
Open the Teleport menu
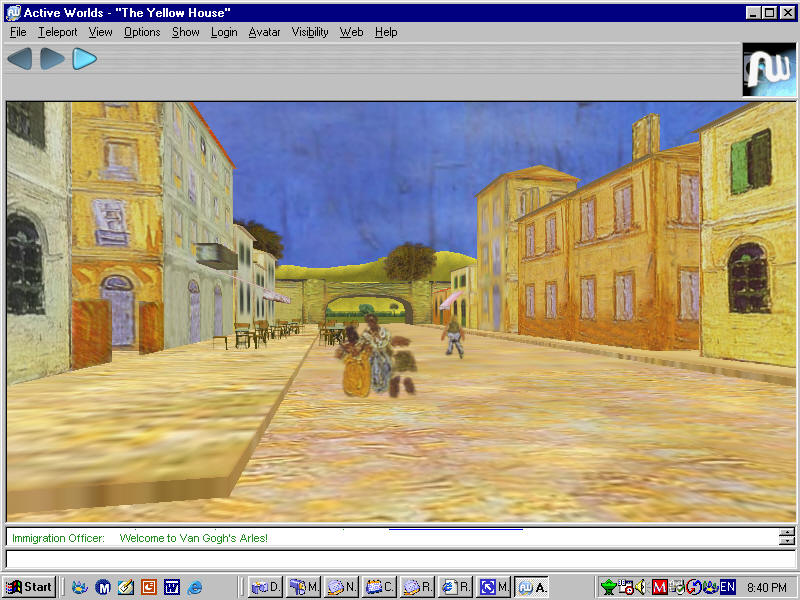(x=57, y=32)
